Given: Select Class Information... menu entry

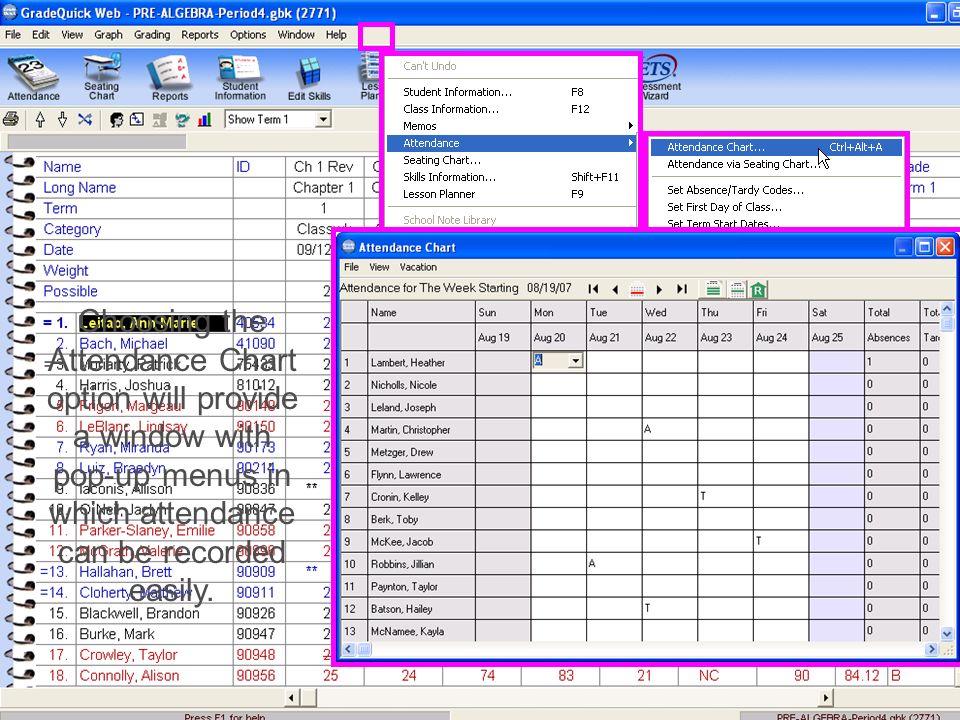Looking at the screenshot, I should coord(512,109).
